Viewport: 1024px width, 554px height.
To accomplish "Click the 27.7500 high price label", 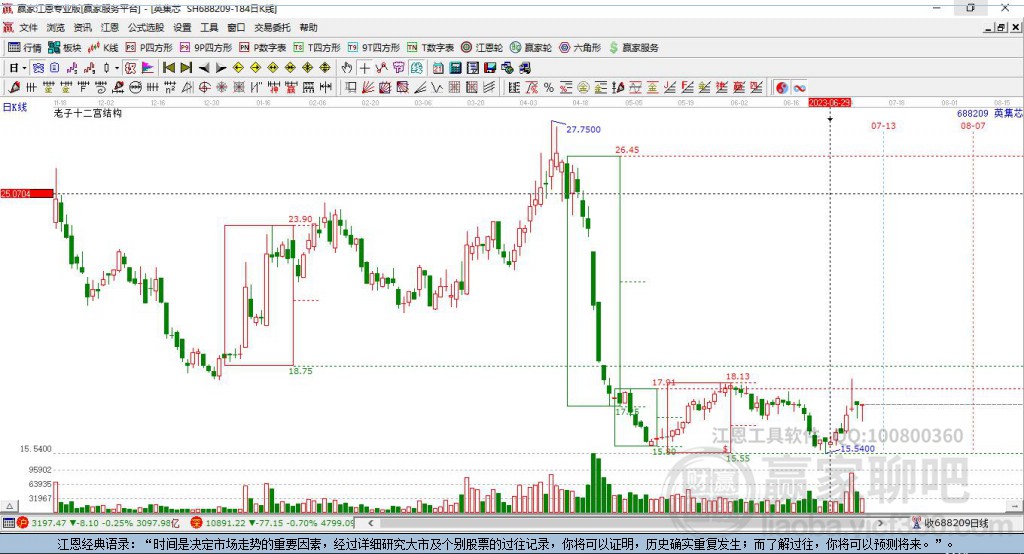I will (583, 129).
